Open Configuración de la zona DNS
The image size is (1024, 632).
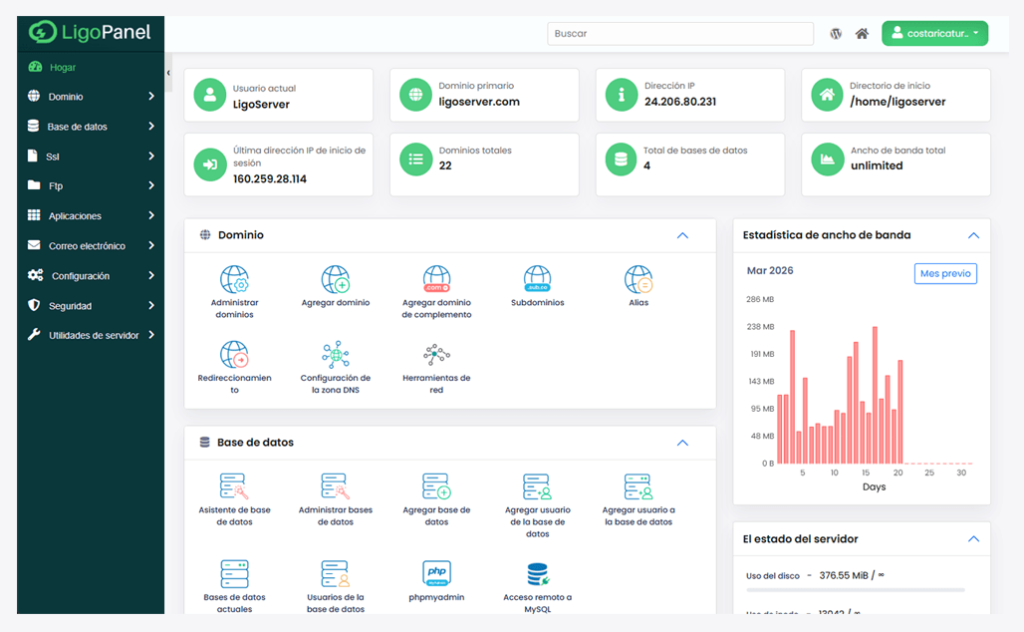335,356
